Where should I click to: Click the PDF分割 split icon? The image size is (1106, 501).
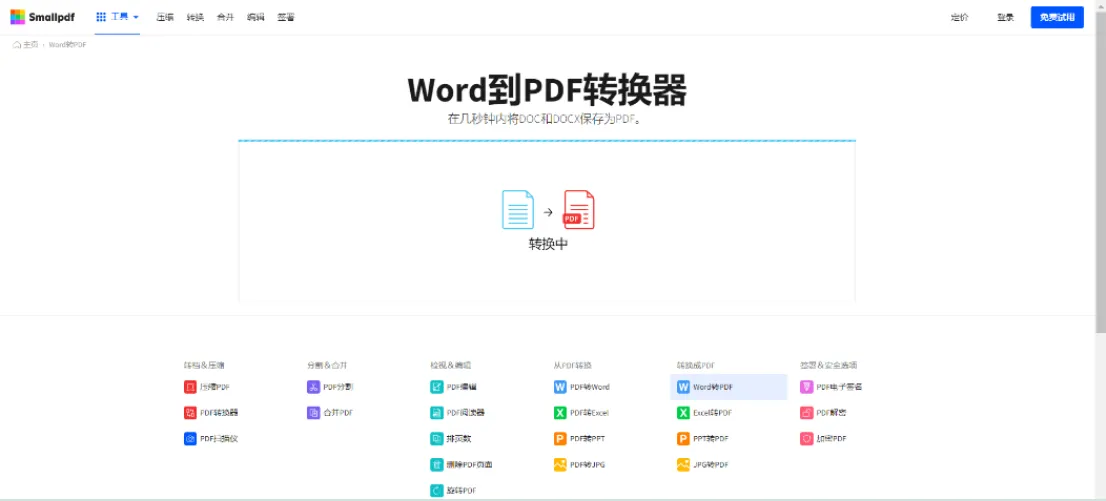pos(313,387)
